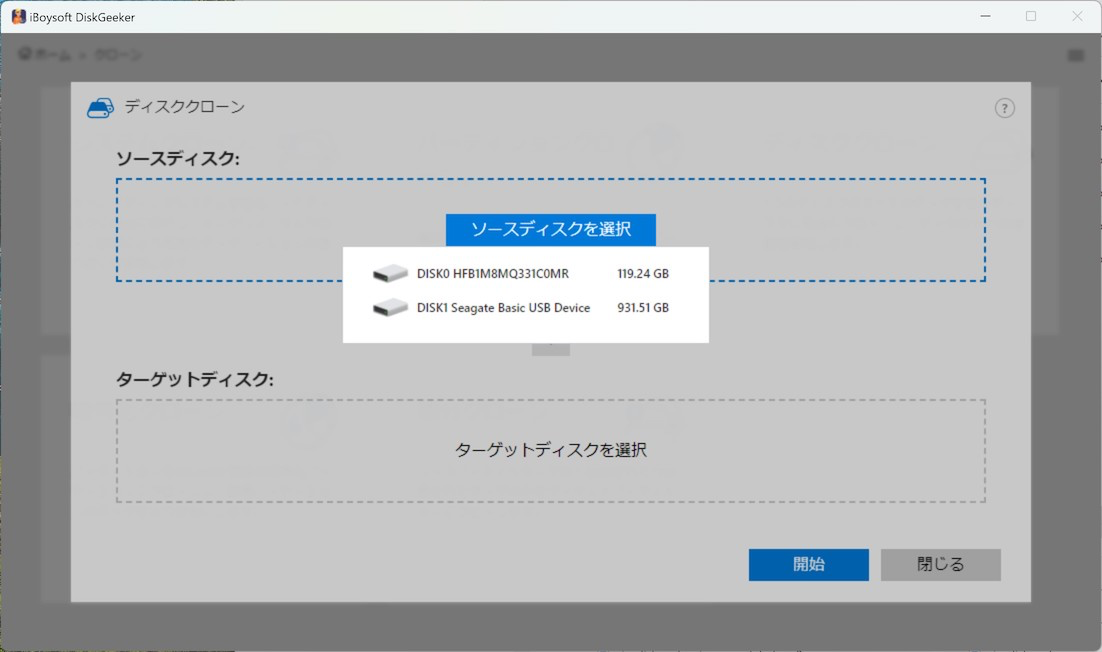Click the 931.51 GB size value
1102x652 pixels.
(x=642, y=307)
